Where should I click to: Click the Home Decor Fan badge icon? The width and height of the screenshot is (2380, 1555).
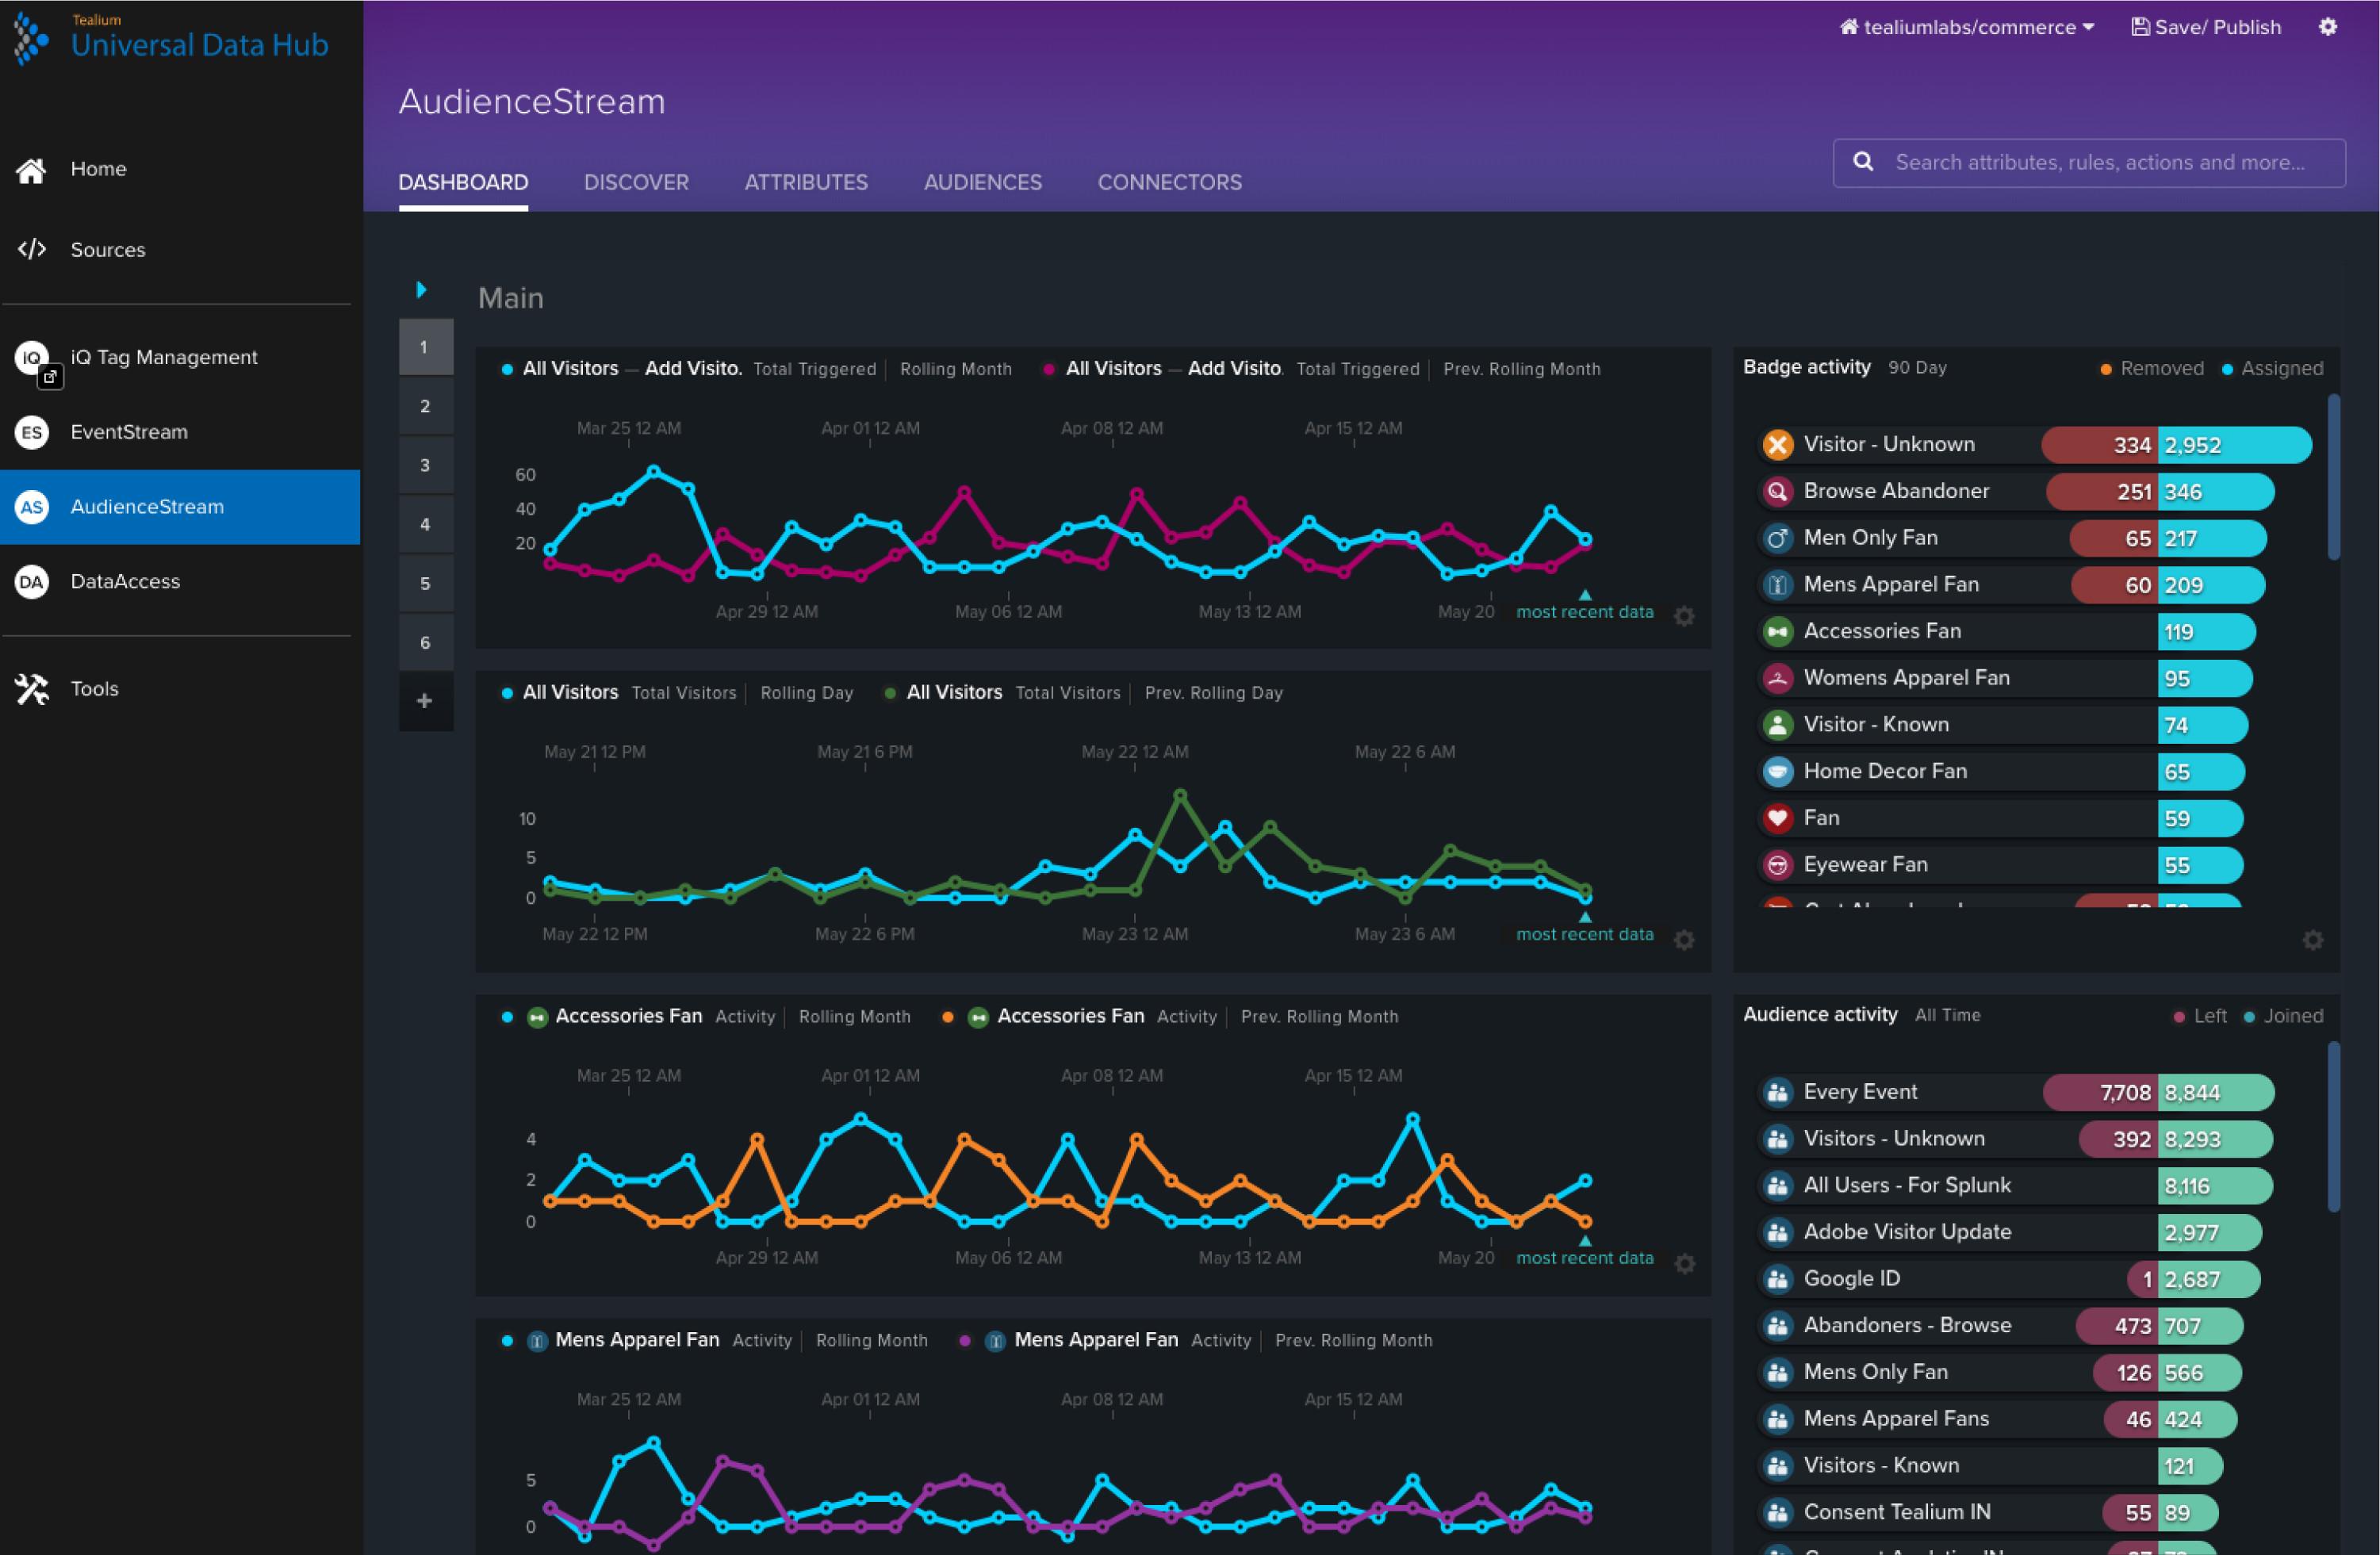point(1777,771)
